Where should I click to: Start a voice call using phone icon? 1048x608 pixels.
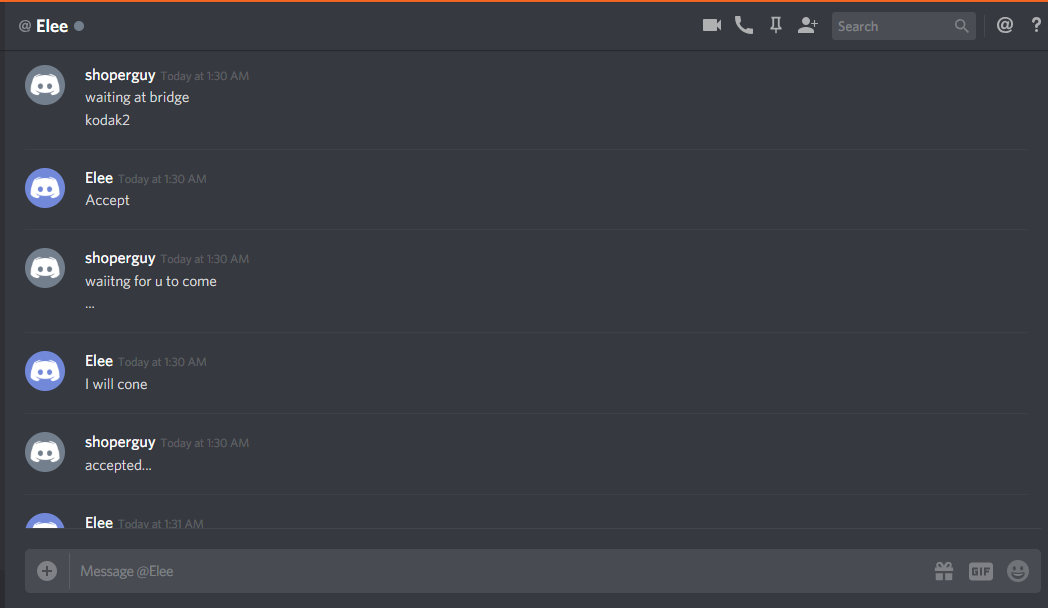point(743,25)
